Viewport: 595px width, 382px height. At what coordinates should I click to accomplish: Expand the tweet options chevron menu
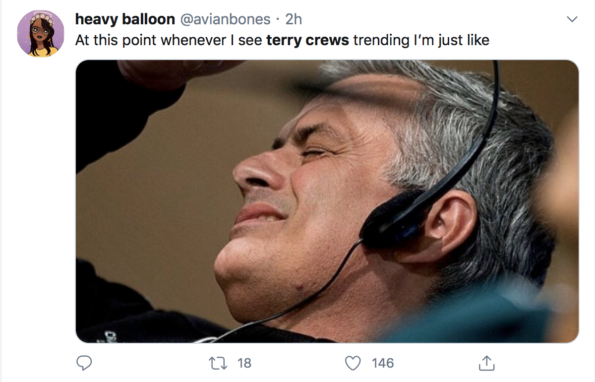572,19
